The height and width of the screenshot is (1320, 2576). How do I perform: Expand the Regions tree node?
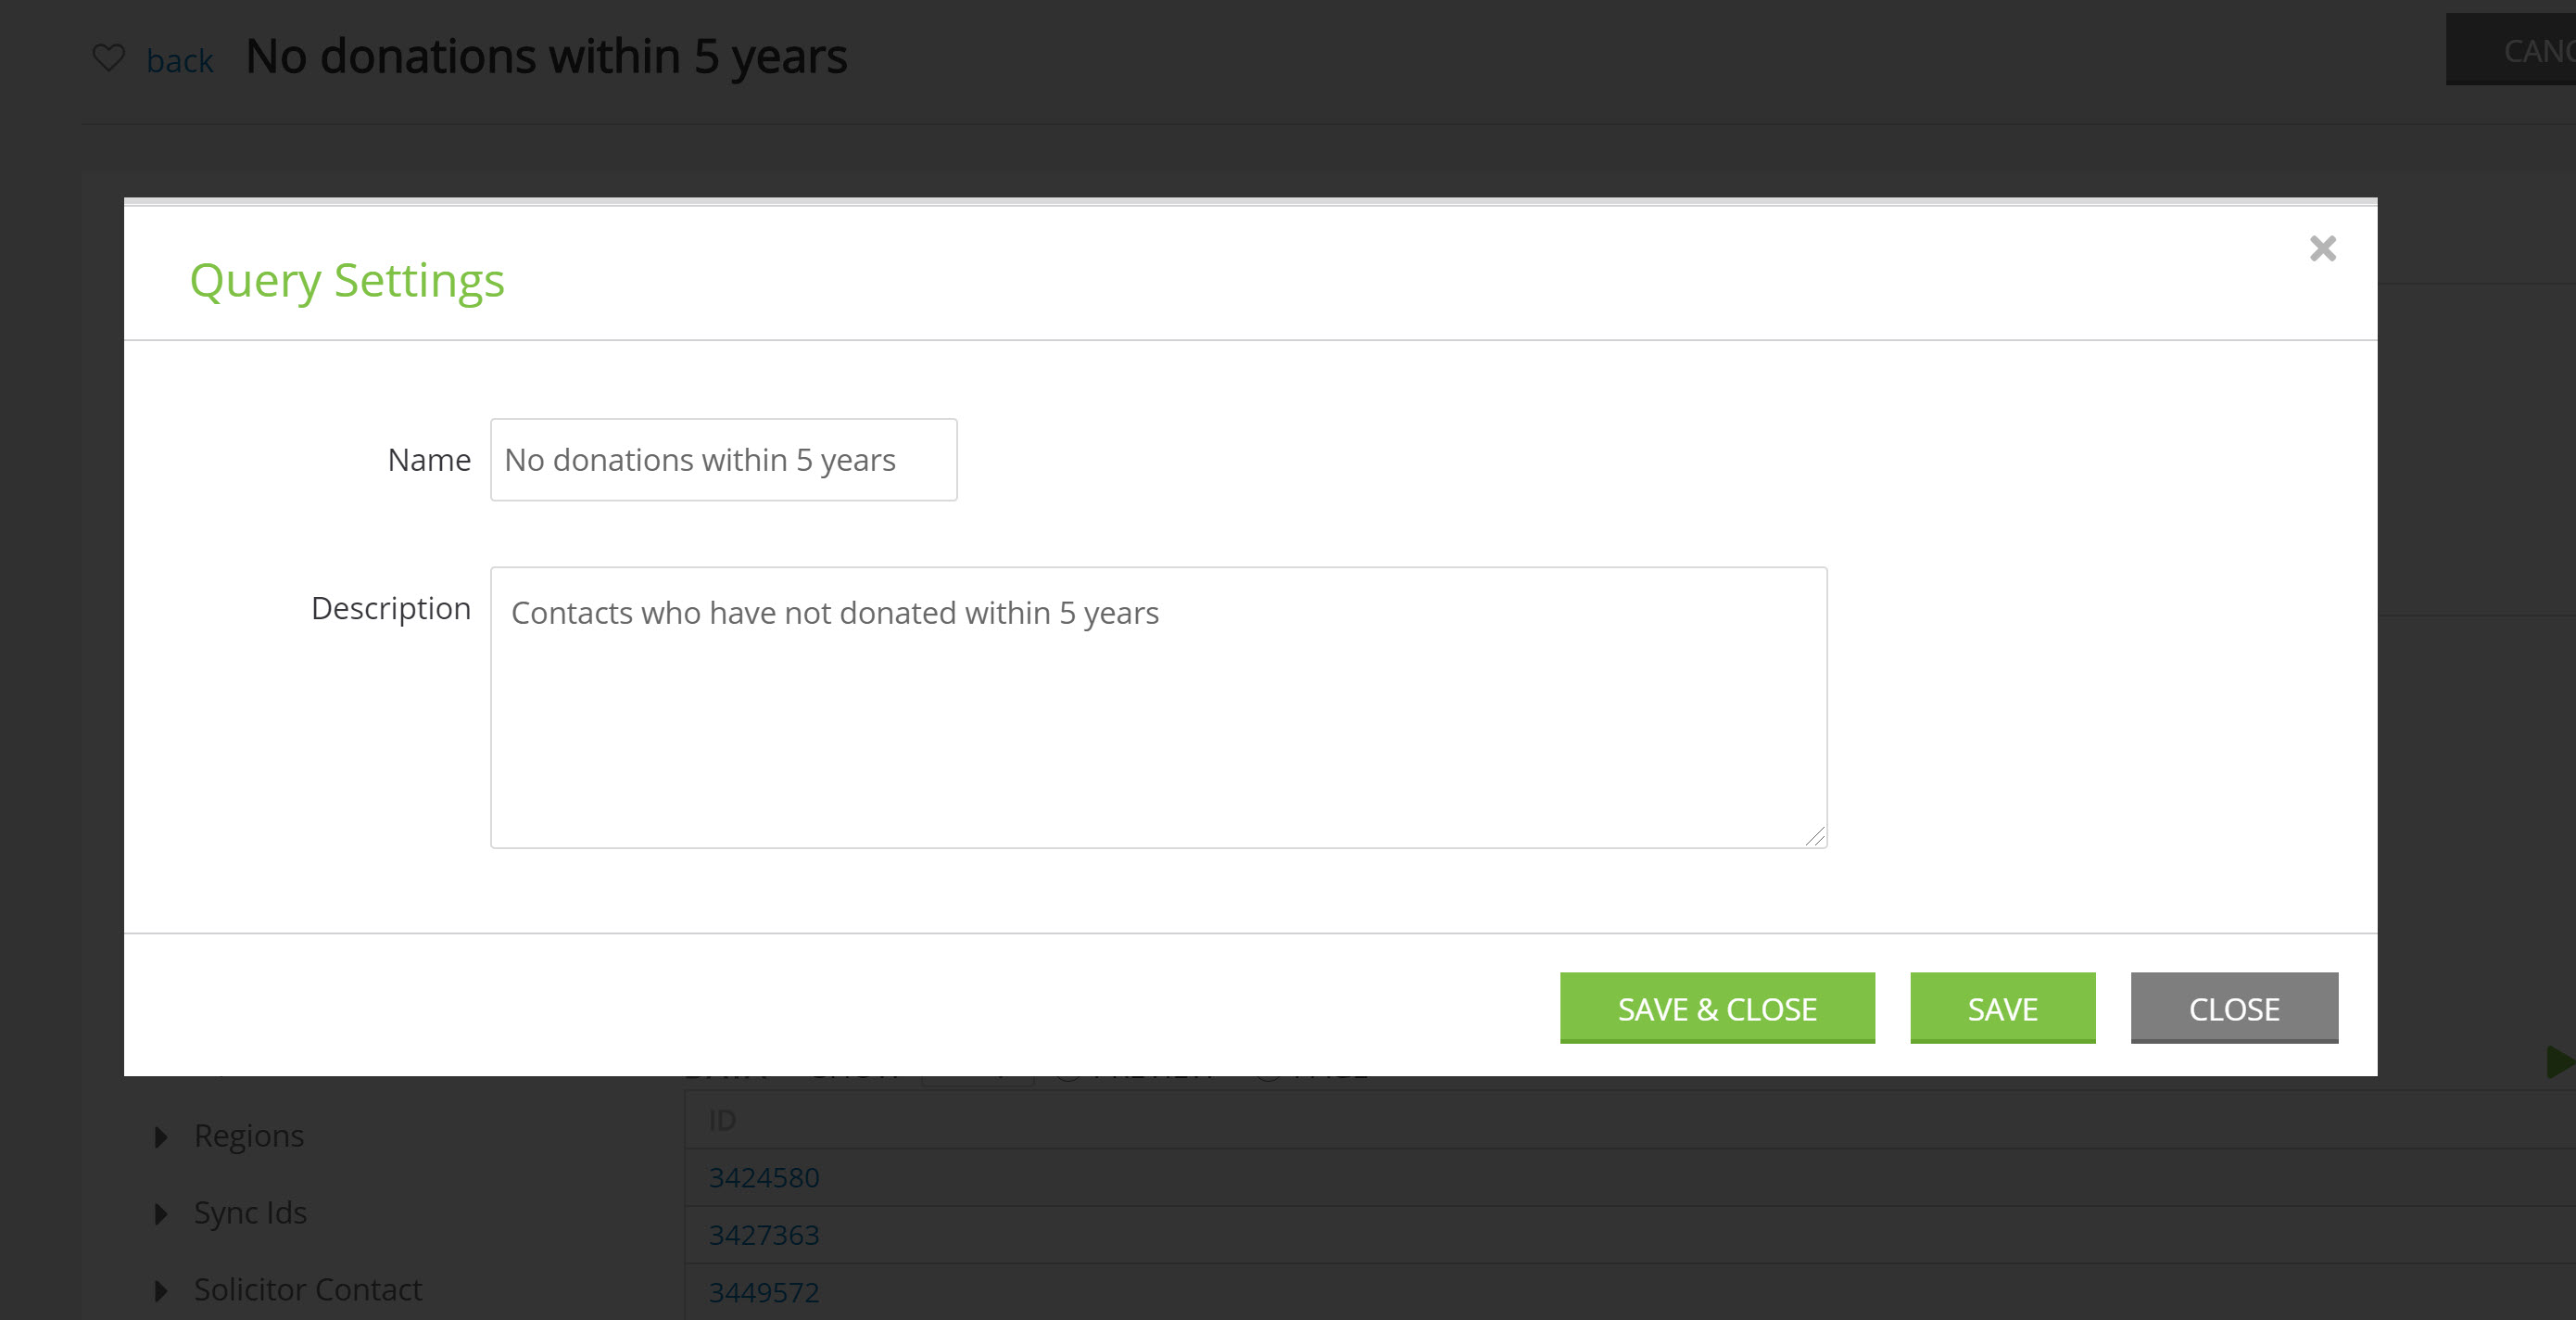point(161,1137)
